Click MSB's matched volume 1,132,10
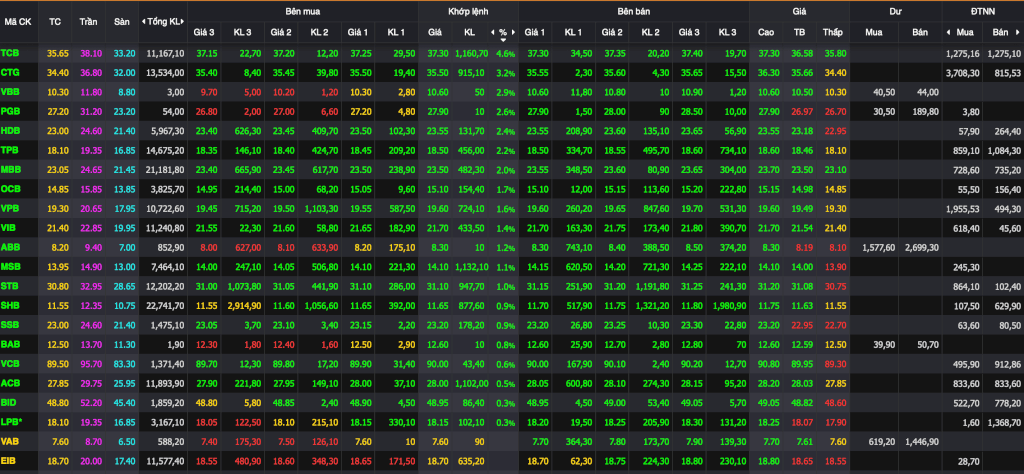The width and height of the screenshot is (1024, 474). (470, 266)
